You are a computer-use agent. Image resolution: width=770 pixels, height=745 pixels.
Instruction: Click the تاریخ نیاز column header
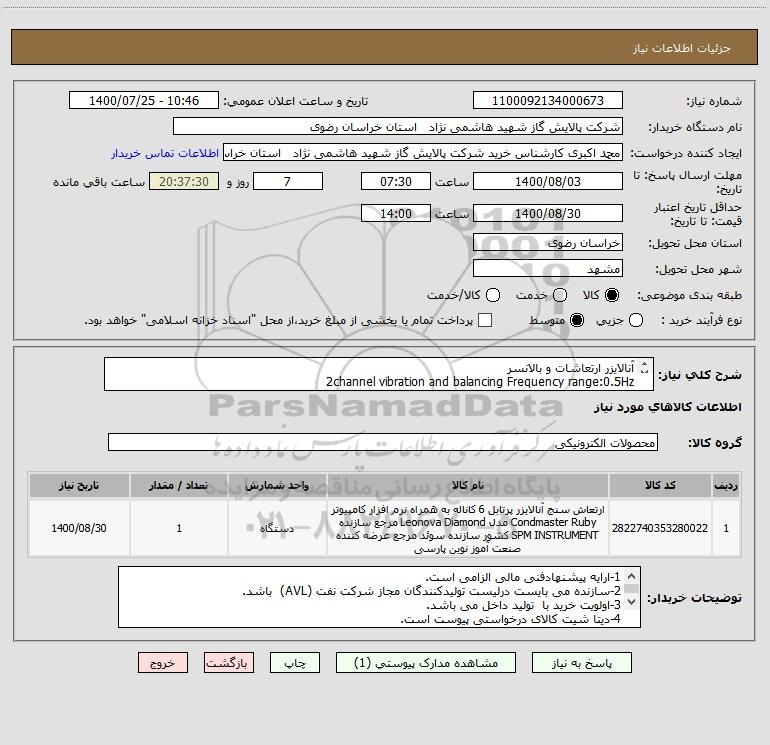tap(79, 485)
